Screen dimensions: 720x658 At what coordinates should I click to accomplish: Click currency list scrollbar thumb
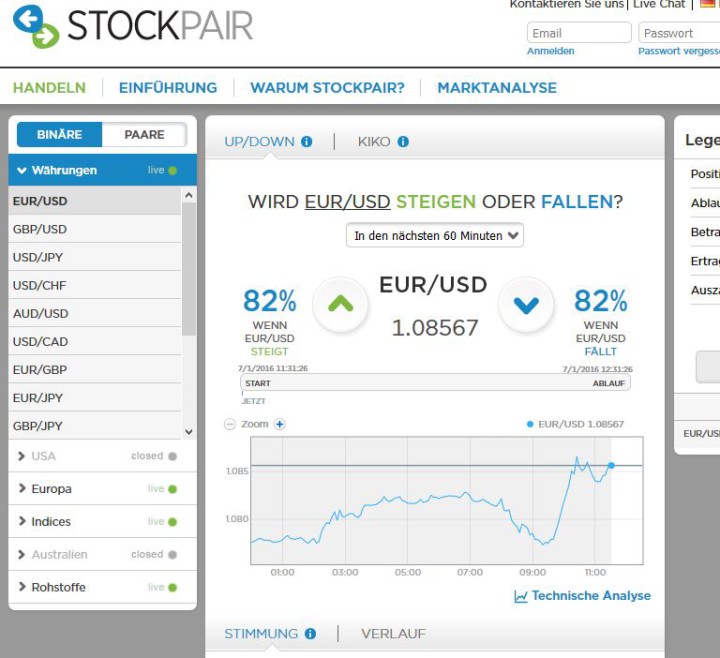coord(189,269)
